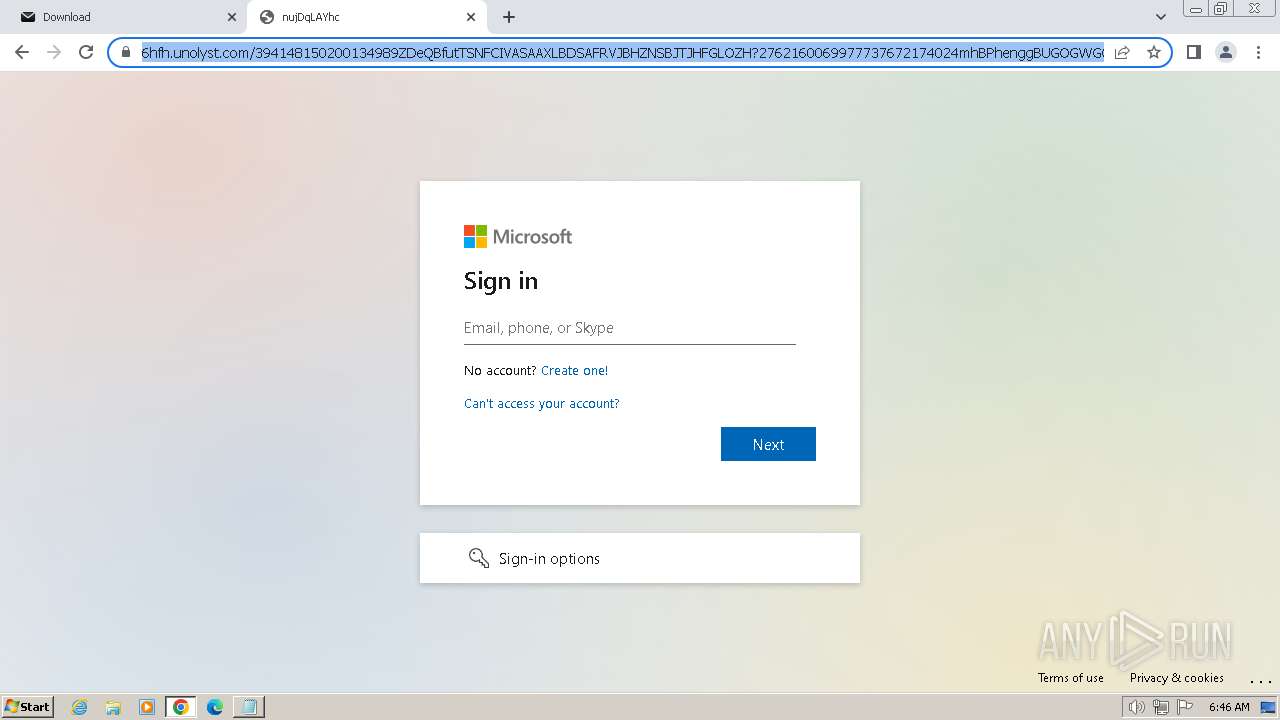Image resolution: width=1280 pixels, height=720 pixels.
Task: Close the nujDqLAYhc tab
Action: pos(471,17)
